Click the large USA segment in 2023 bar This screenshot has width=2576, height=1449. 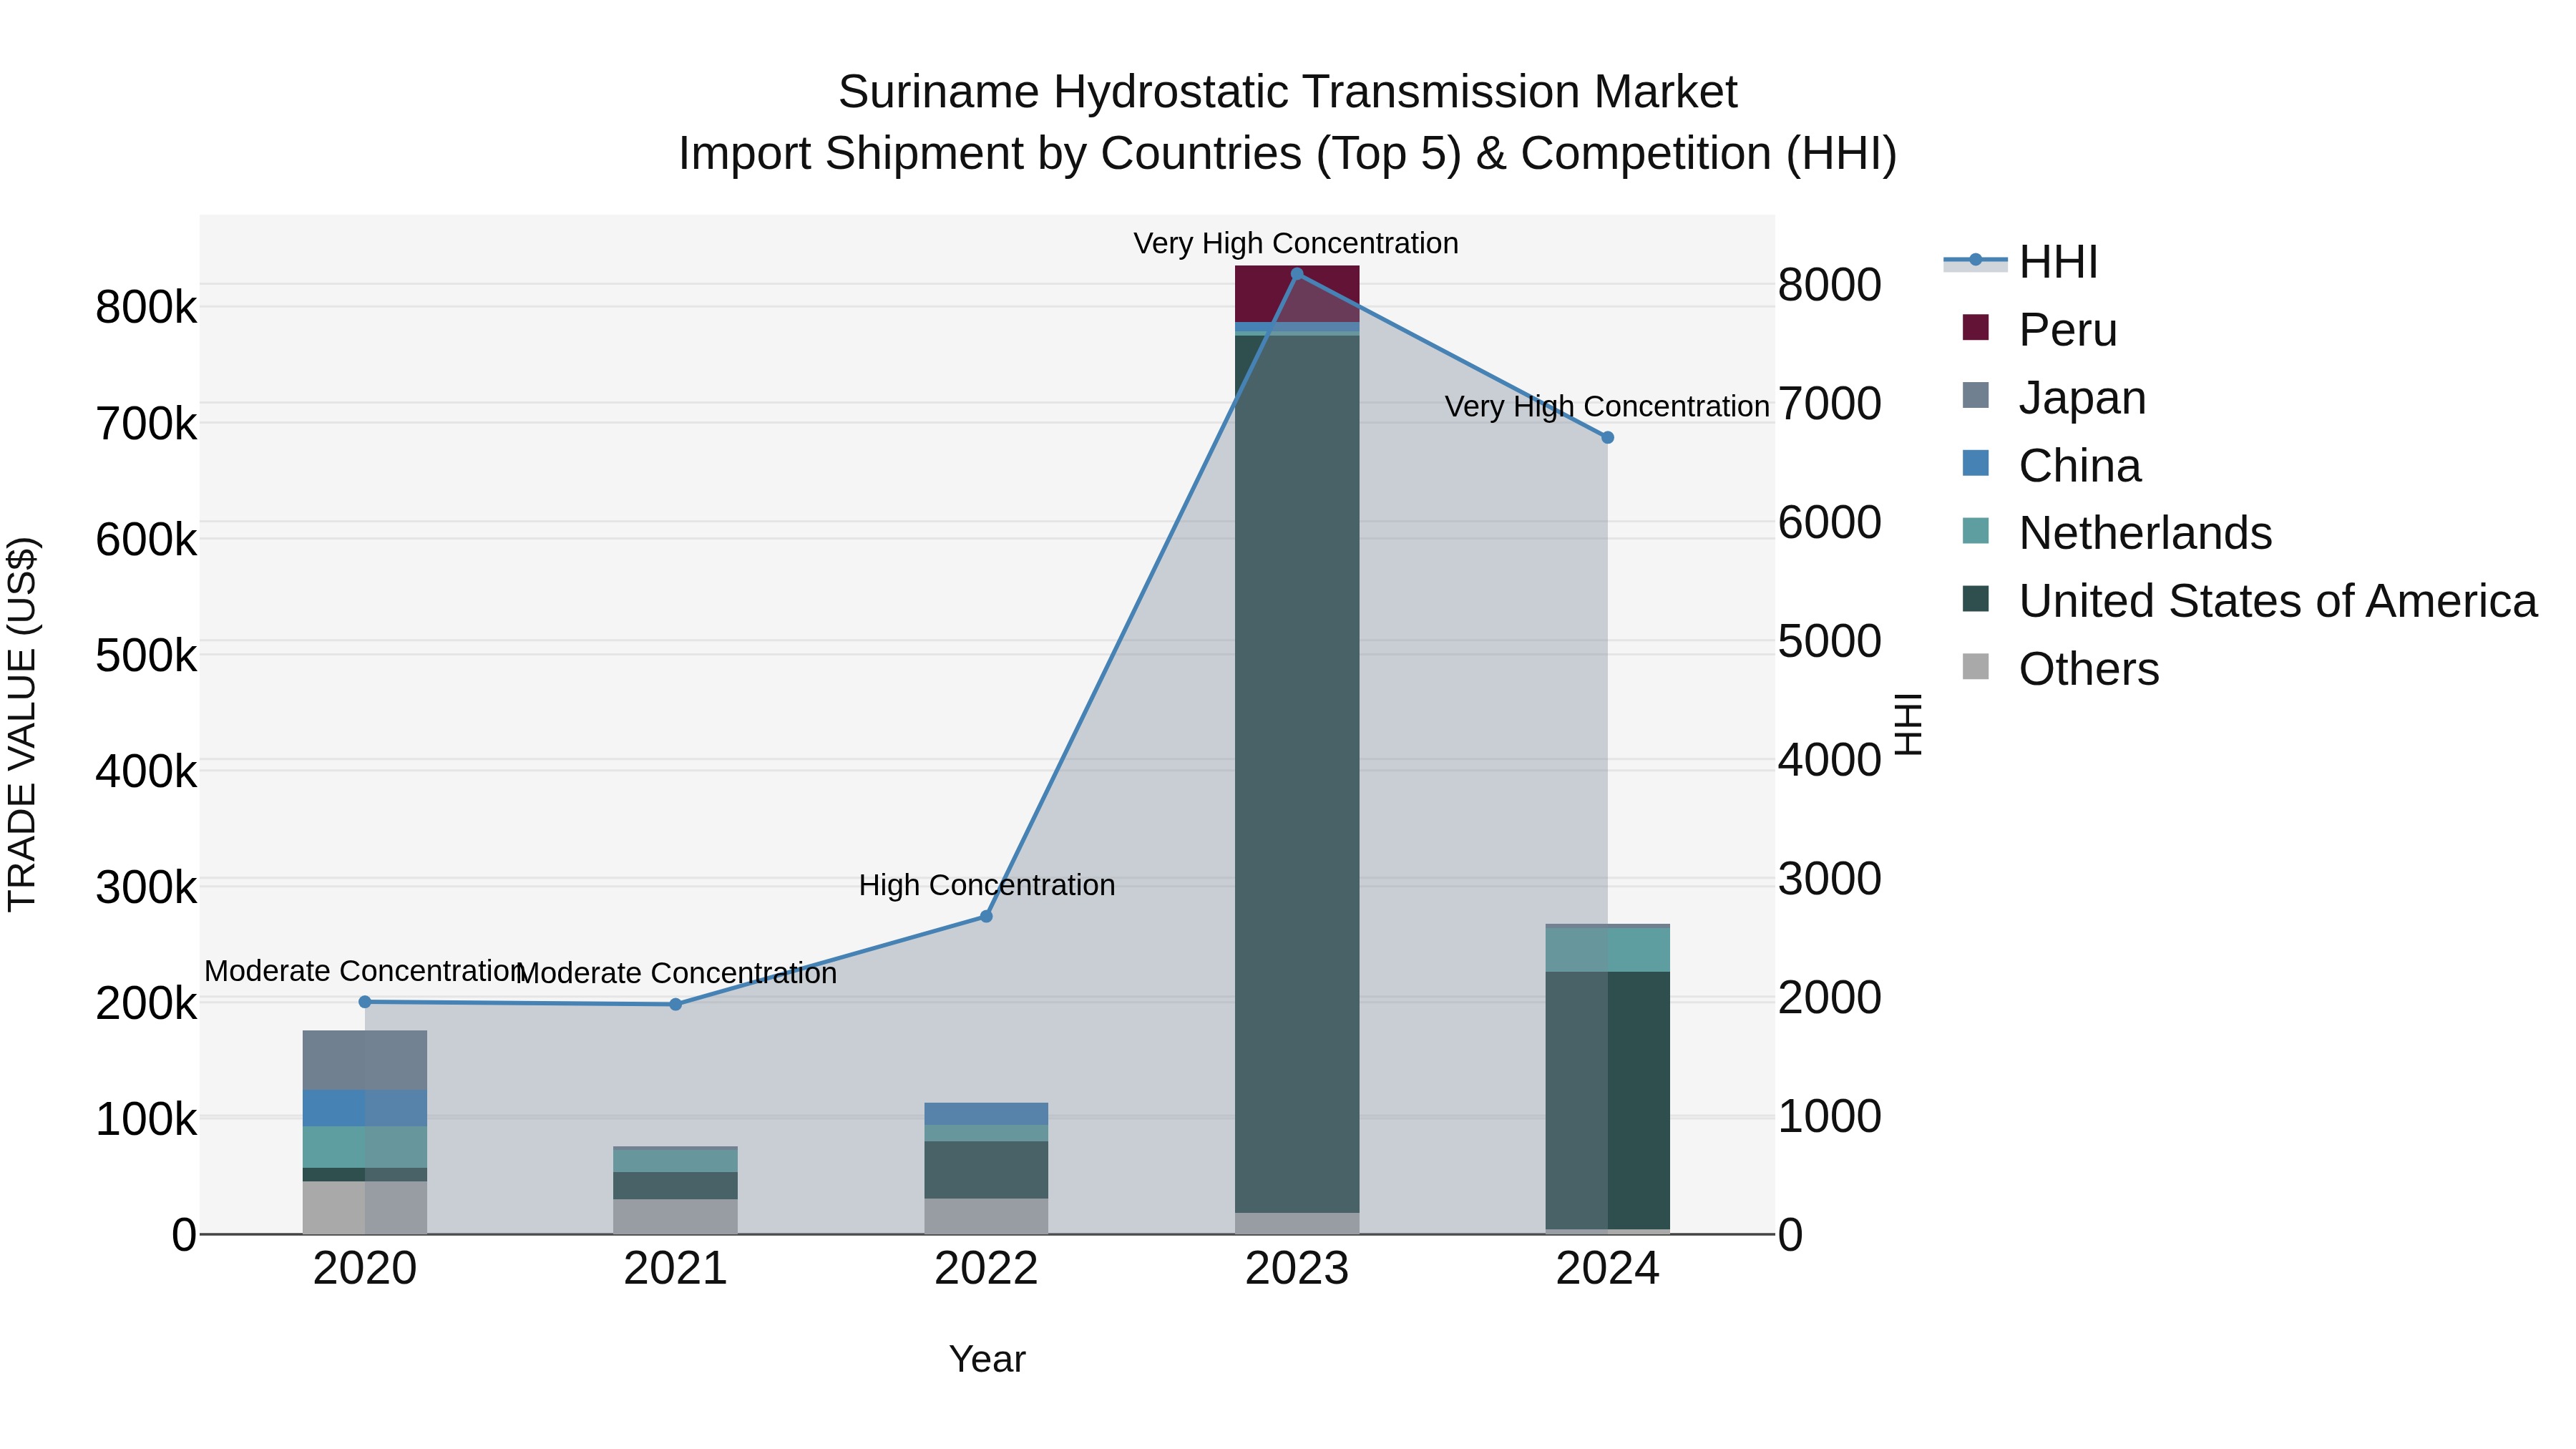[x=1297, y=774]
